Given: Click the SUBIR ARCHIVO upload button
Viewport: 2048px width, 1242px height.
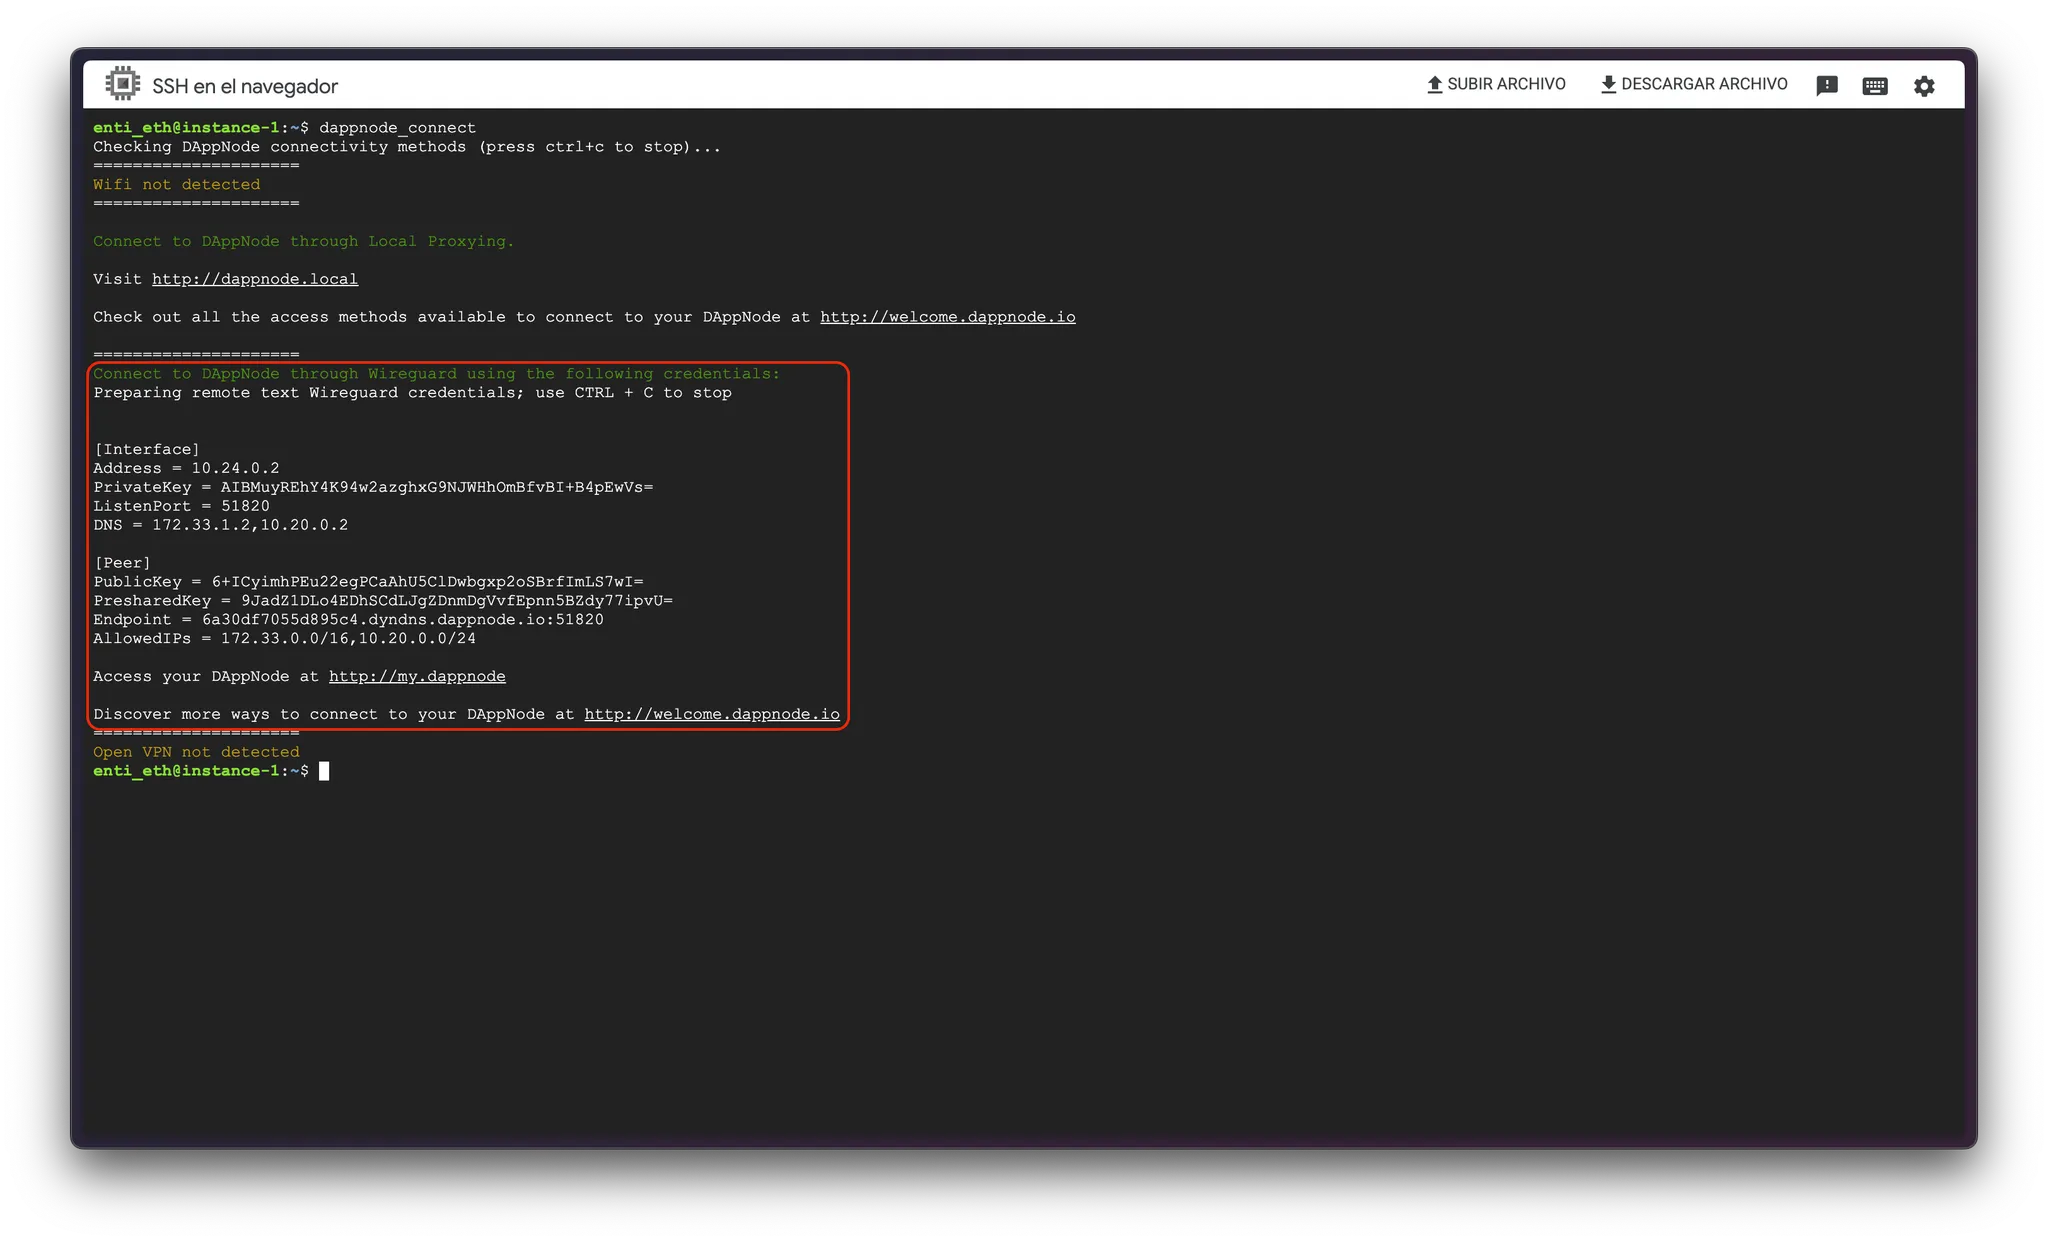Looking at the screenshot, I should tap(1496, 84).
